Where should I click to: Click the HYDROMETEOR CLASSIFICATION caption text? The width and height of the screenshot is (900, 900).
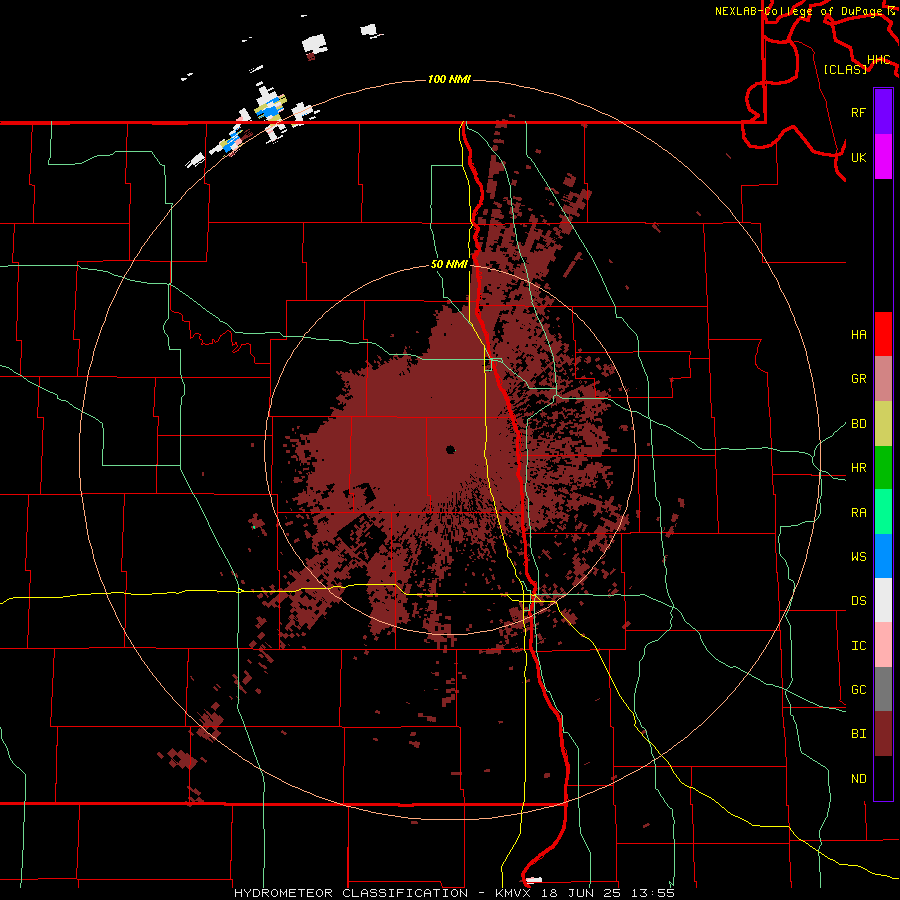point(351,893)
